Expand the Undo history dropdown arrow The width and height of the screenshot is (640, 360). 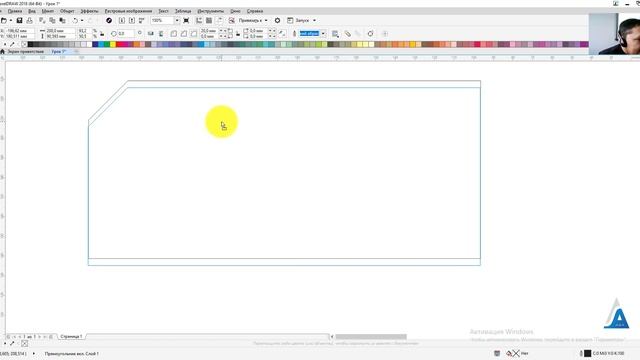[82, 20]
